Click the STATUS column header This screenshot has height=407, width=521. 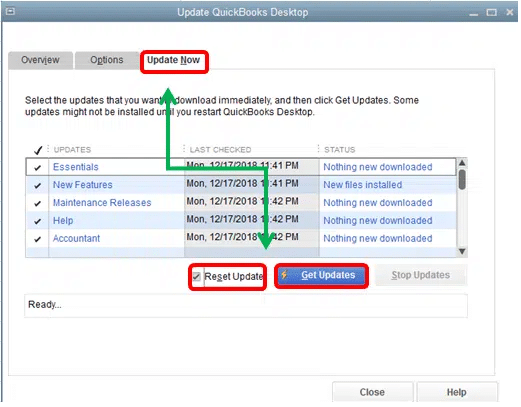[x=340, y=150]
